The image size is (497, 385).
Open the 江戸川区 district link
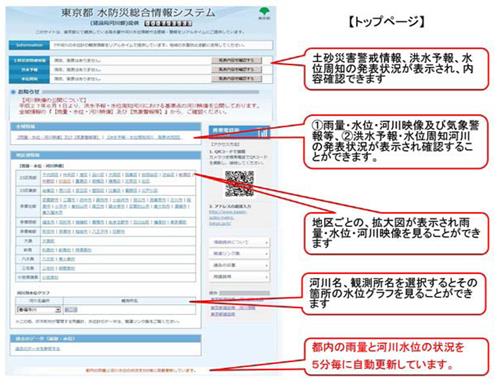click(150, 191)
